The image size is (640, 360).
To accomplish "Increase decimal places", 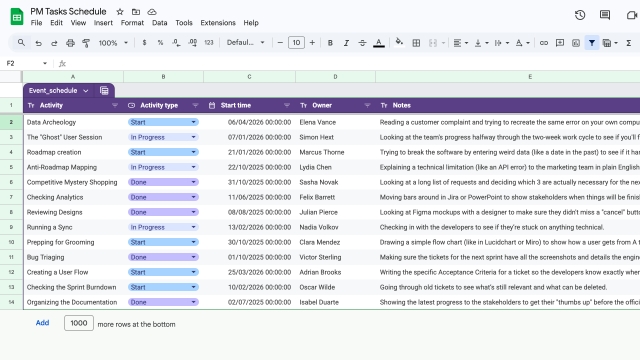I will [x=193, y=42].
